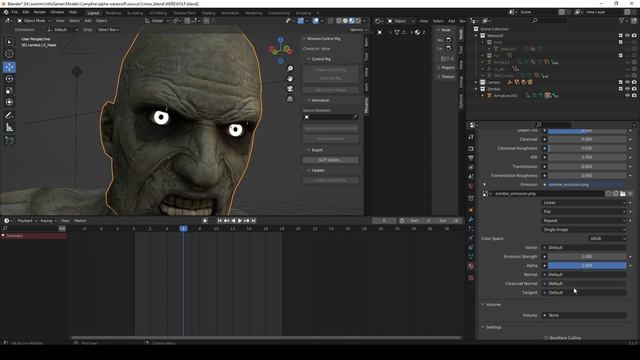
Task: Open the File menu
Action: tap(15, 12)
